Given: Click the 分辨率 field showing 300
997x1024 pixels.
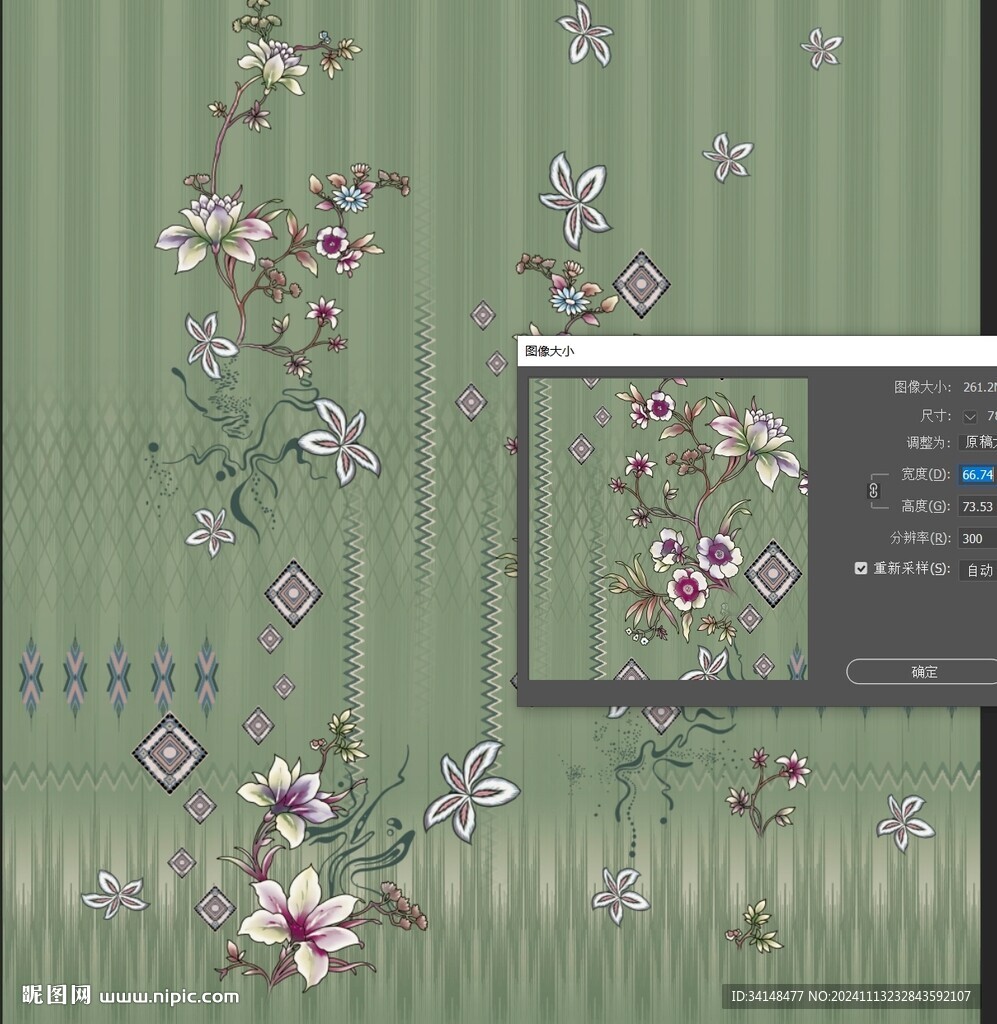Looking at the screenshot, I should (x=976, y=538).
